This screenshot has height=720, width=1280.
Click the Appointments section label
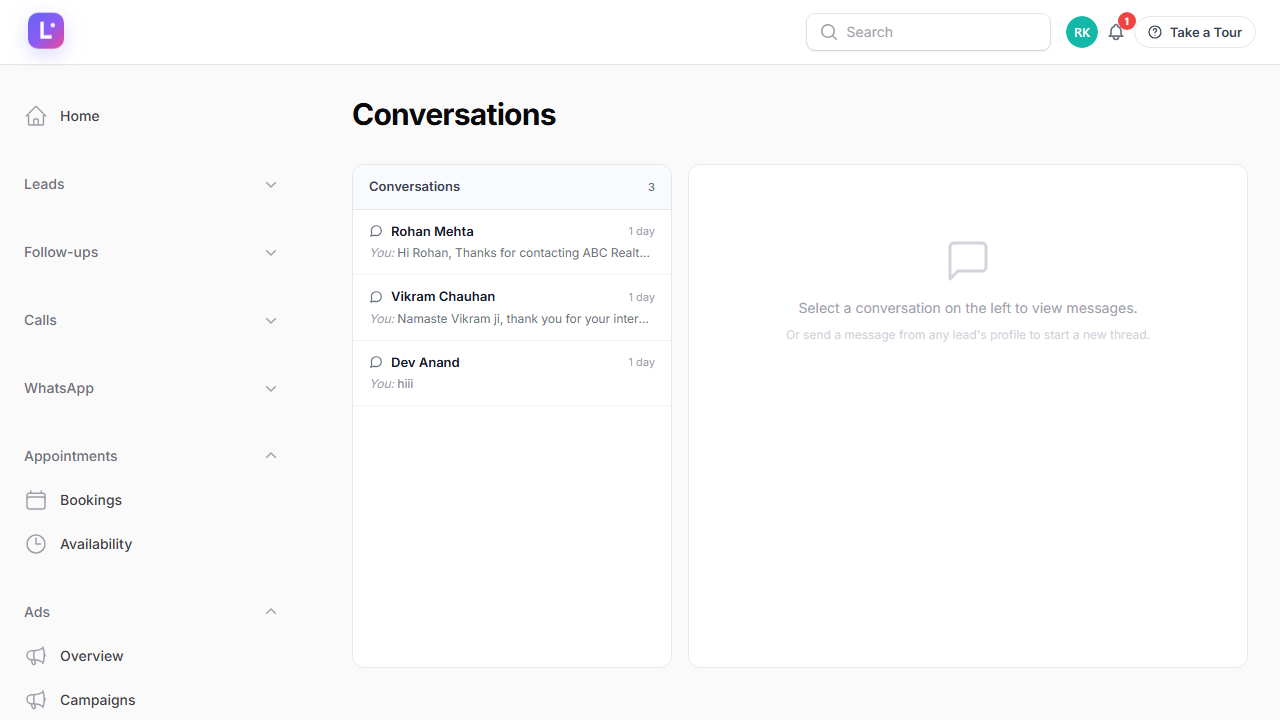[70, 456]
